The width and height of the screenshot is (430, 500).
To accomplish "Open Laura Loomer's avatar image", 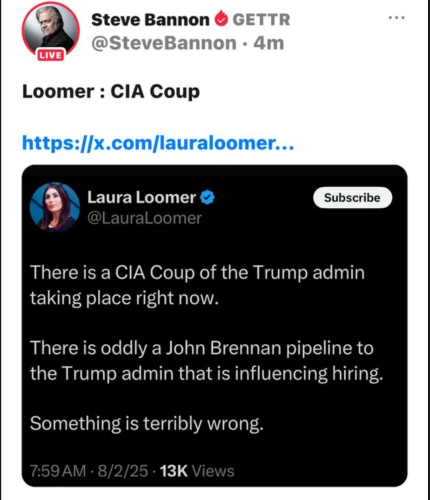I will [x=55, y=207].
